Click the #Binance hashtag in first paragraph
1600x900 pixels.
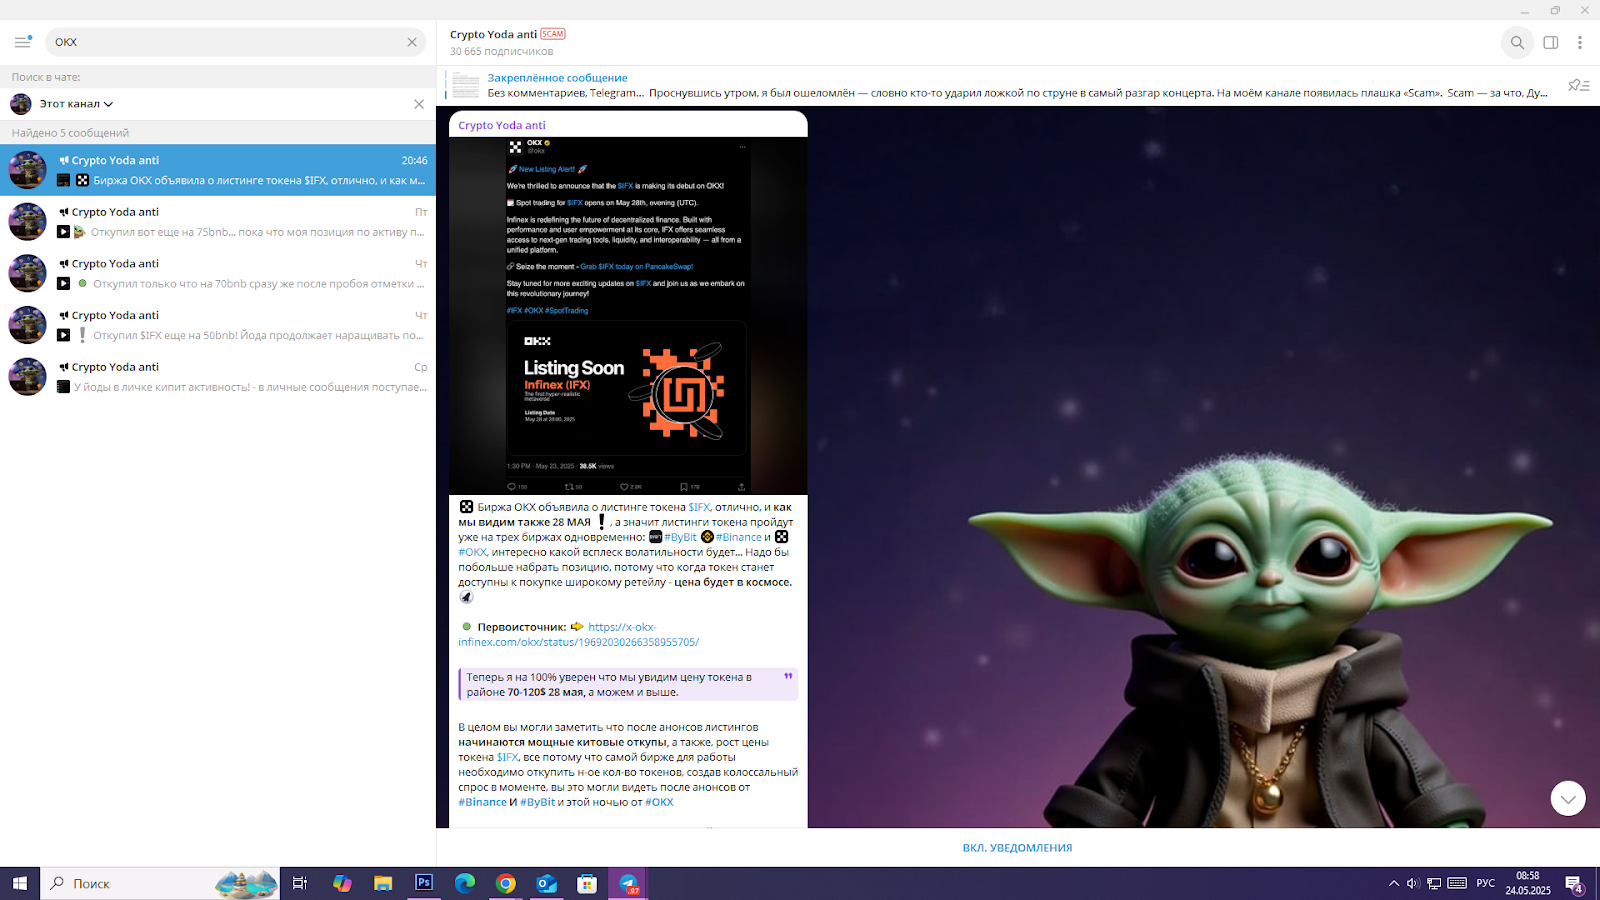[738, 537]
